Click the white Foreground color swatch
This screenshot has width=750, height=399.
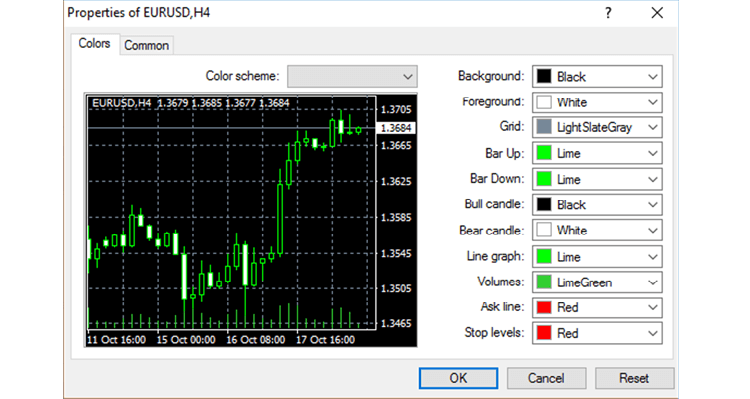point(544,102)
